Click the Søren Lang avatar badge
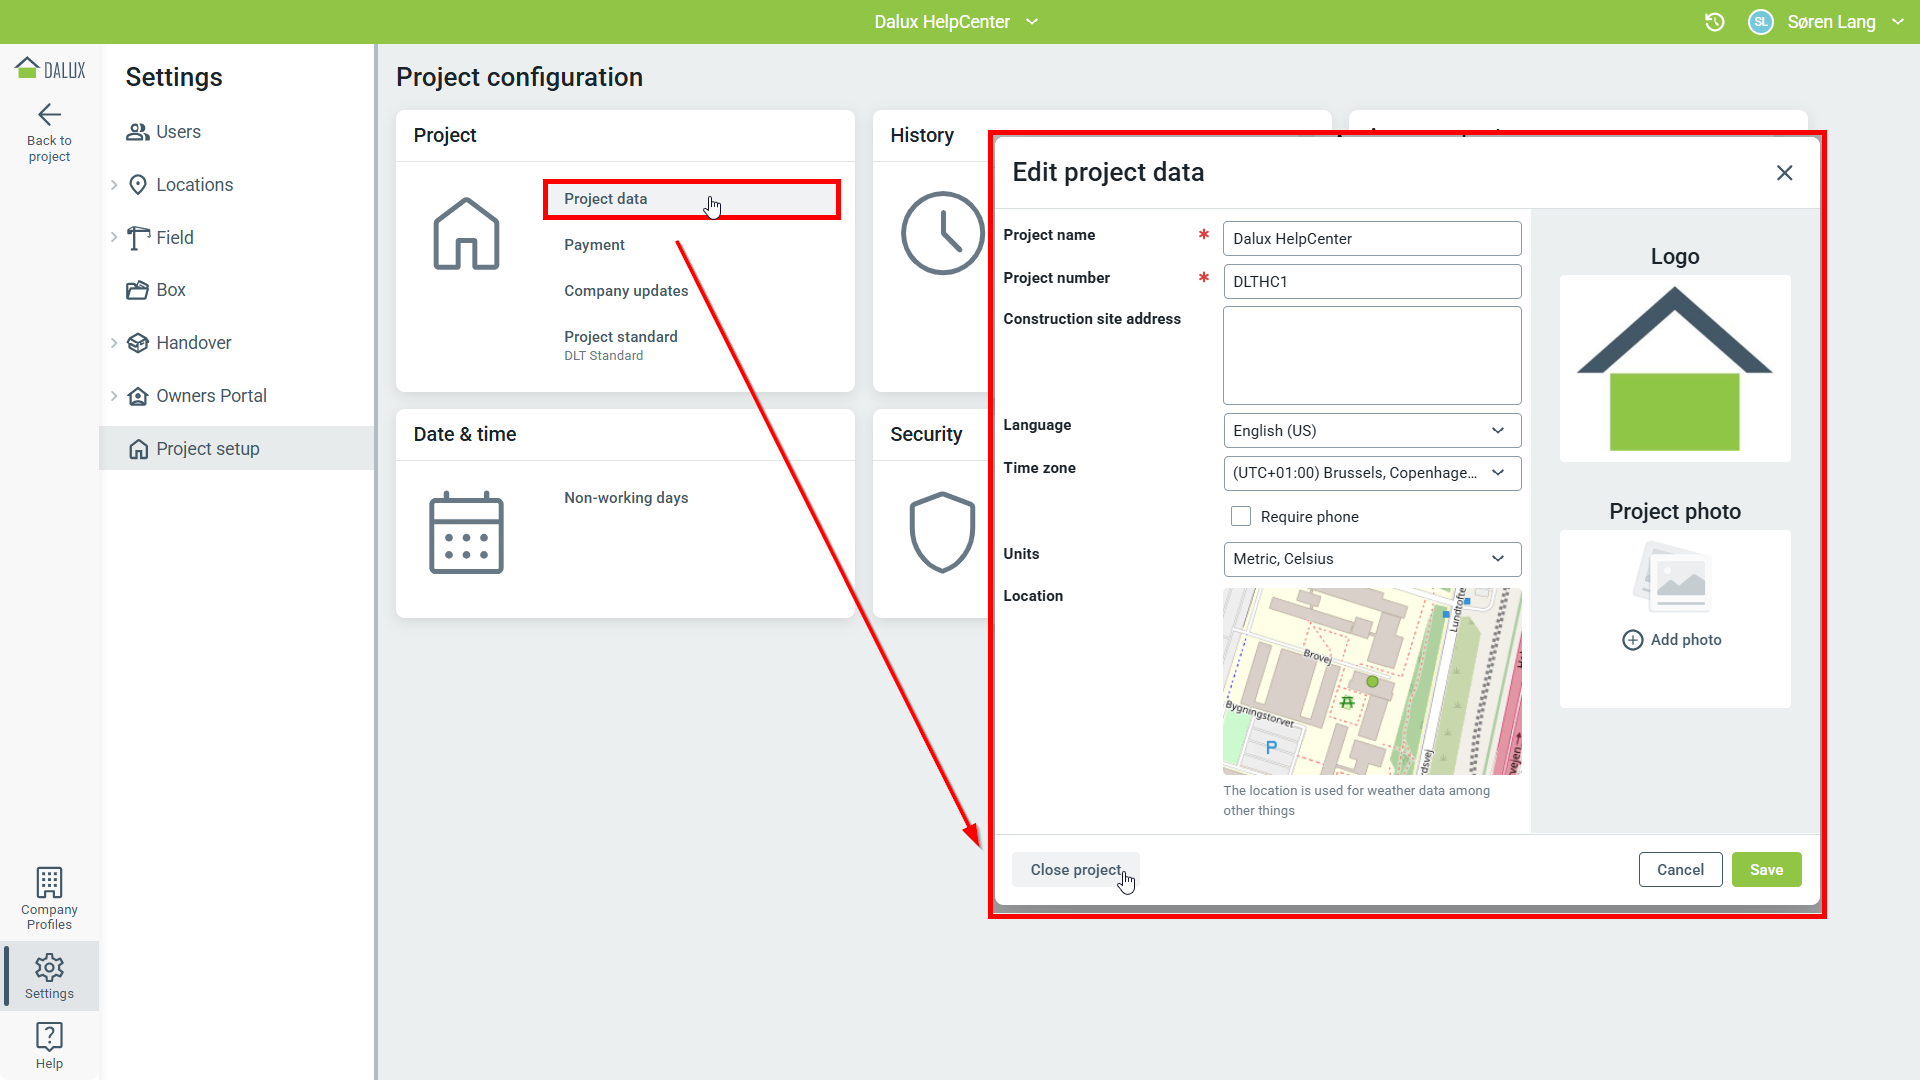Image resolution: width=1920 pixels, height=1080 pixels. click(1760, 22)
